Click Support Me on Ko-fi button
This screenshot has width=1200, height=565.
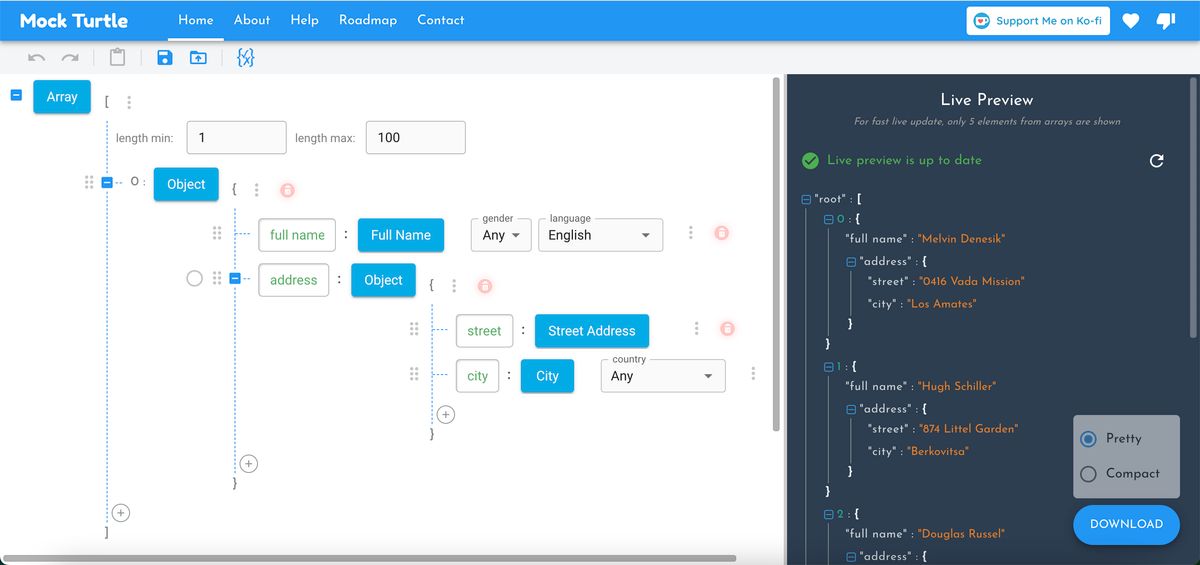pos(1038,21)
